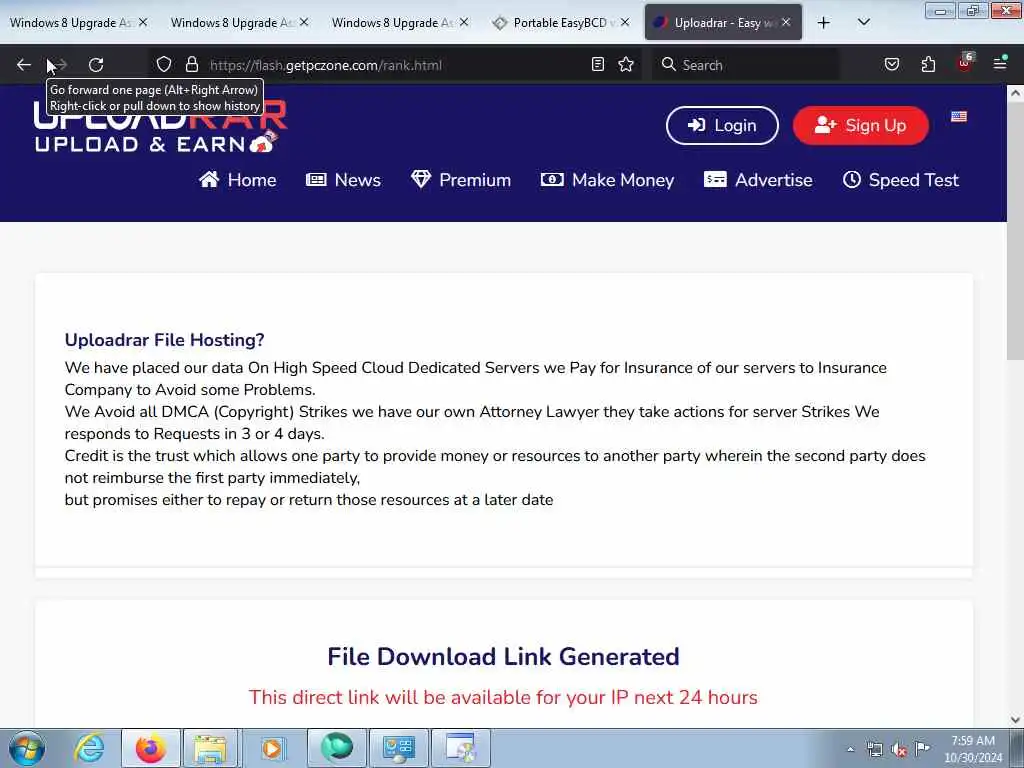Close the first Windows 8 Upgrade tab
Viewport: 1024px width, 768px height.
point(143,23)
